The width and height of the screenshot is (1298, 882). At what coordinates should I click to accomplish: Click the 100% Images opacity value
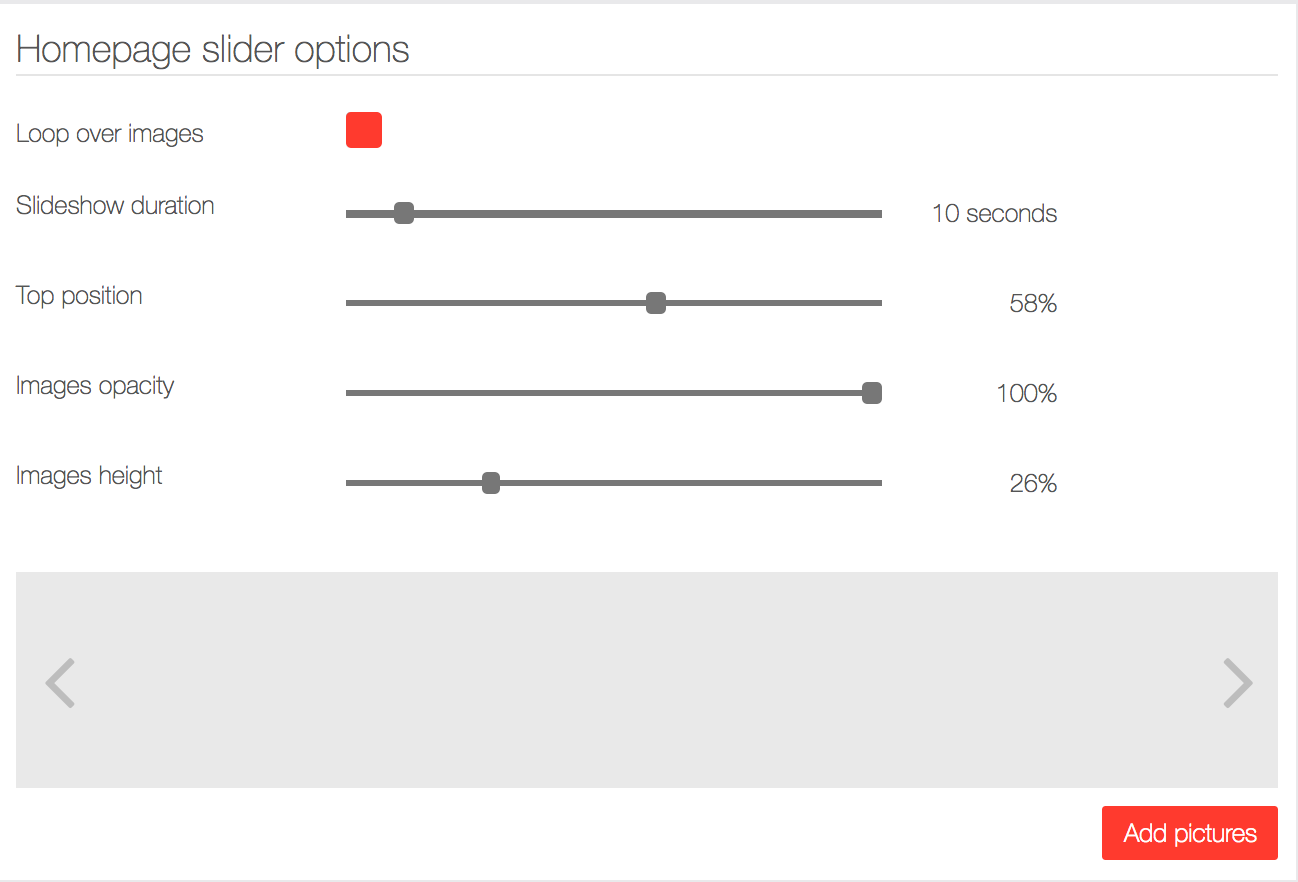[1026, 393]
